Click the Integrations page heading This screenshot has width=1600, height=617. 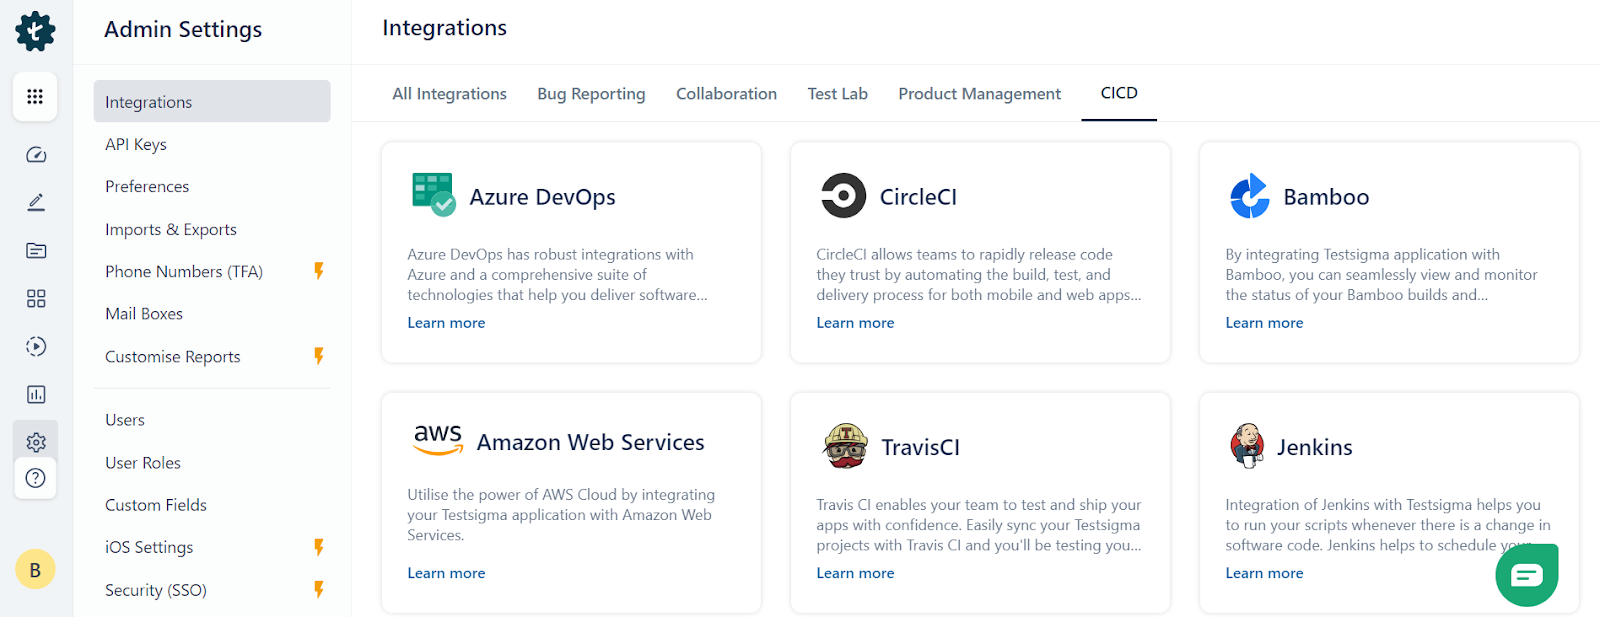(444, 28)
